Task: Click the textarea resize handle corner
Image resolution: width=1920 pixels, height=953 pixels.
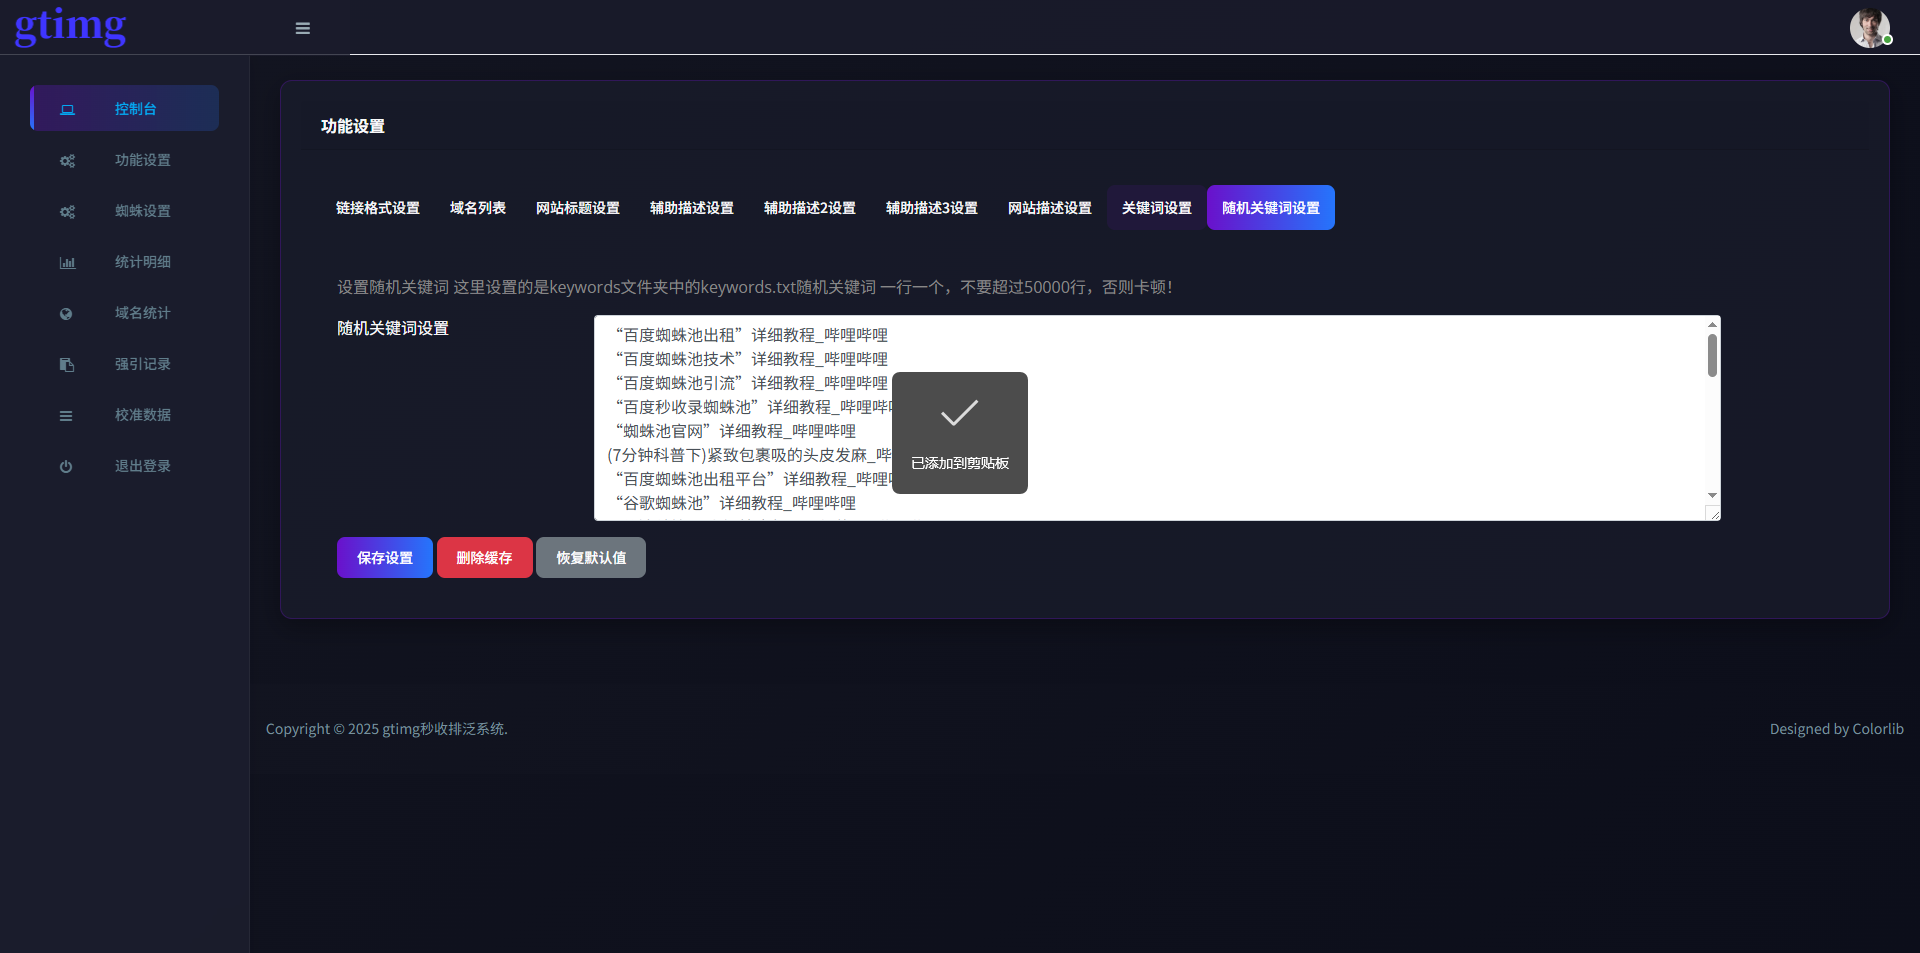Action: pos(1713,514)
